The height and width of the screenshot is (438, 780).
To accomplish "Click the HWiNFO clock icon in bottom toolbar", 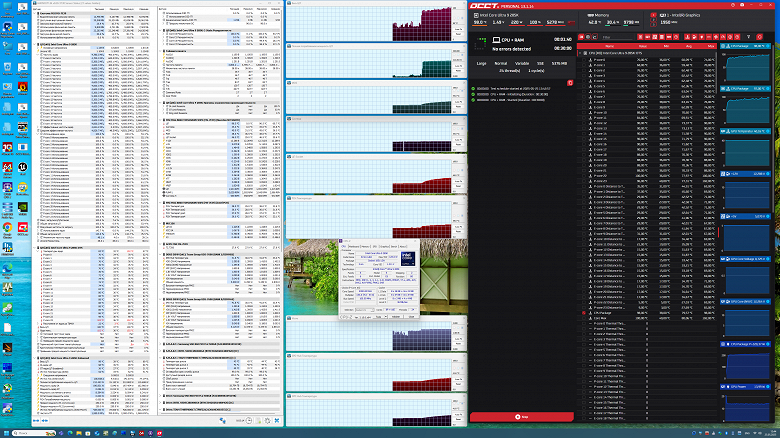I will point(249,421).
